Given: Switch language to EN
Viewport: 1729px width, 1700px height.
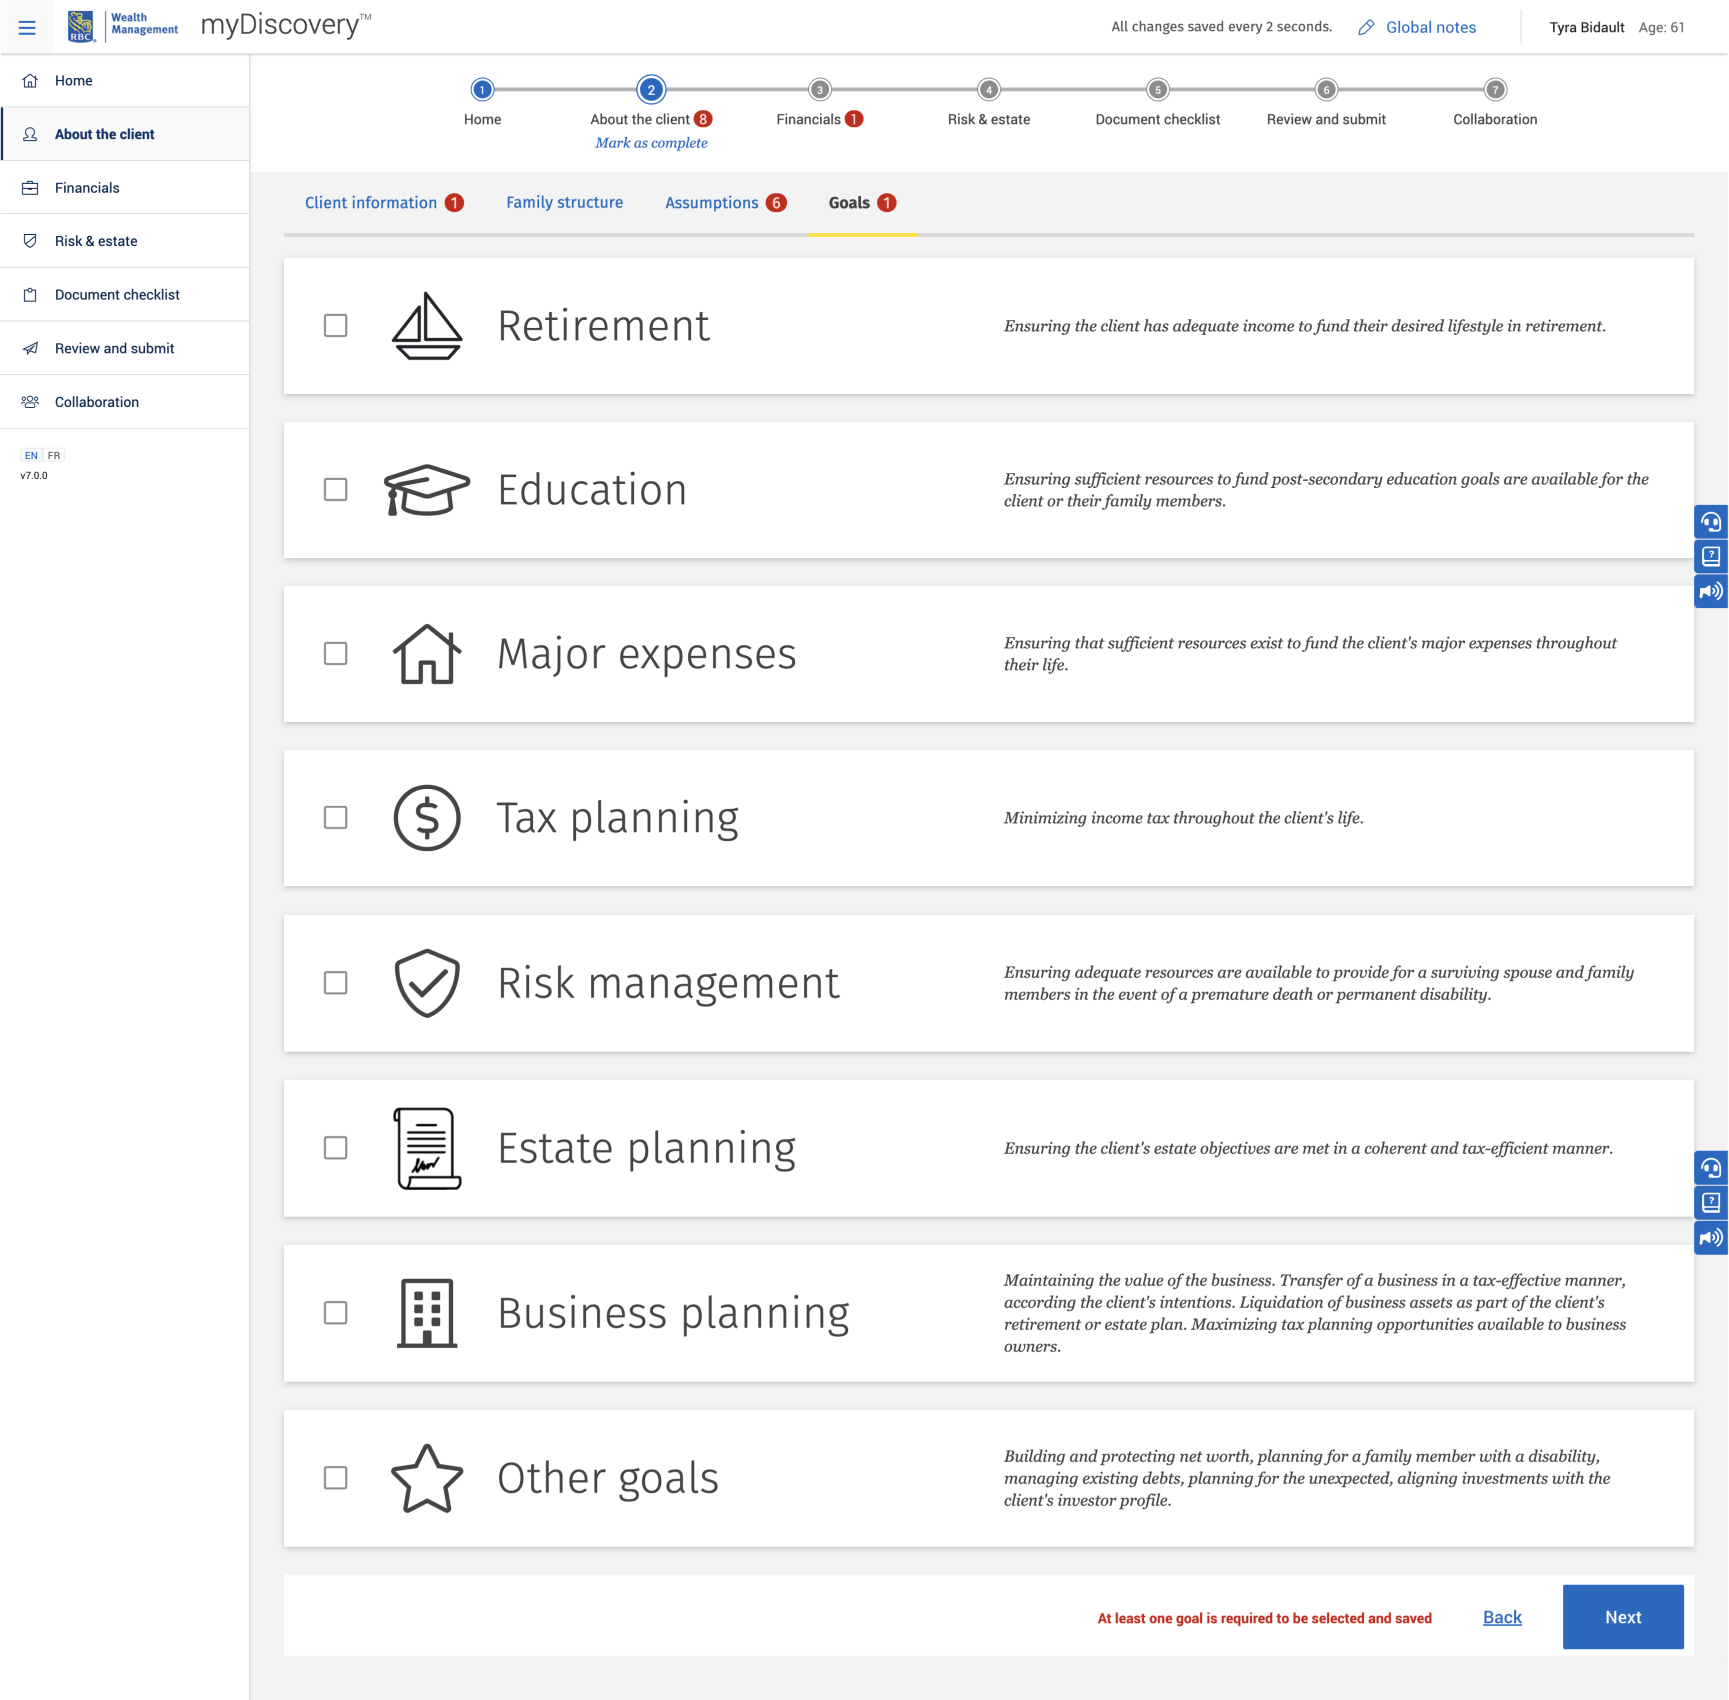Looking at the screenshot, I should (31, 455).
